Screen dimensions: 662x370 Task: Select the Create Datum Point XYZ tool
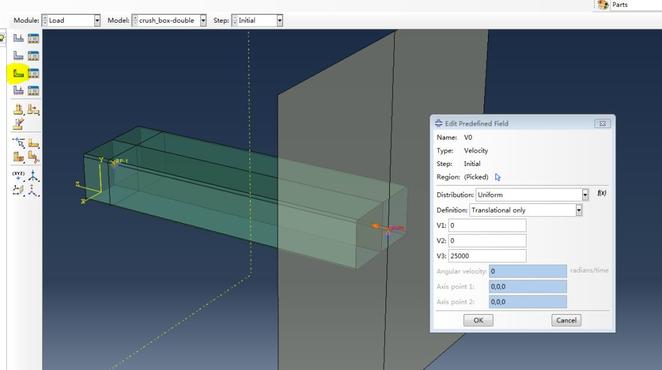tap(18, 176)
